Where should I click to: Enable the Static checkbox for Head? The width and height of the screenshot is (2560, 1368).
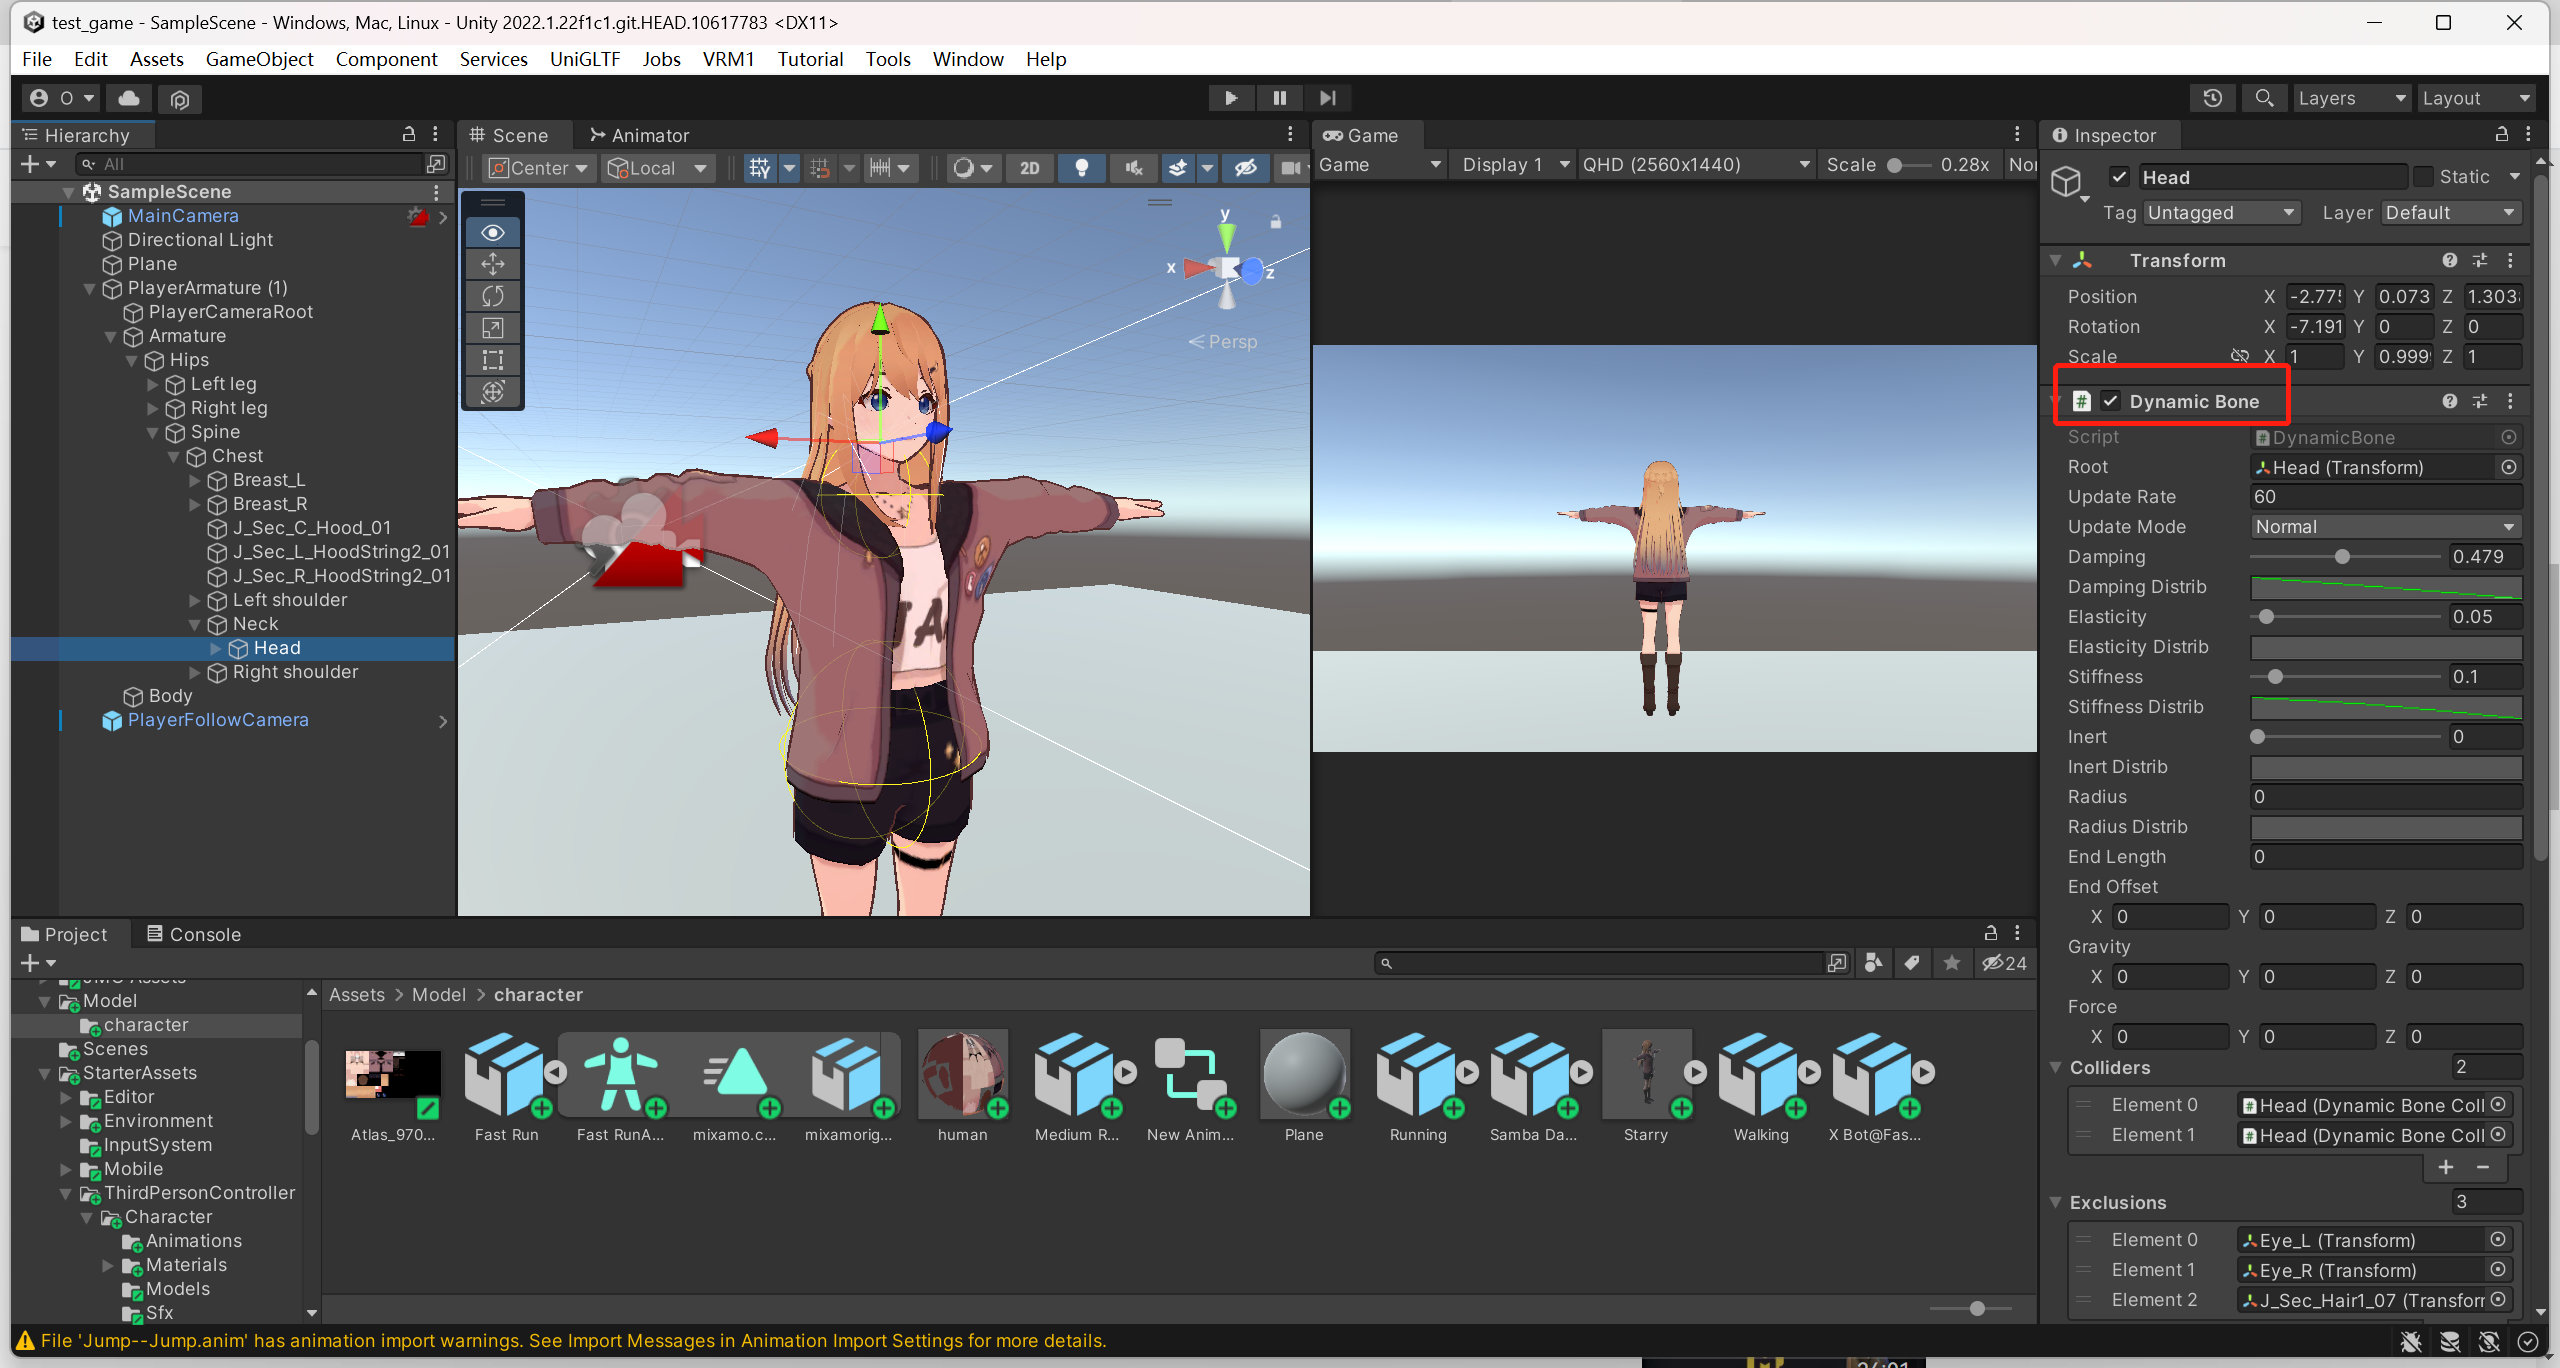2425,176
